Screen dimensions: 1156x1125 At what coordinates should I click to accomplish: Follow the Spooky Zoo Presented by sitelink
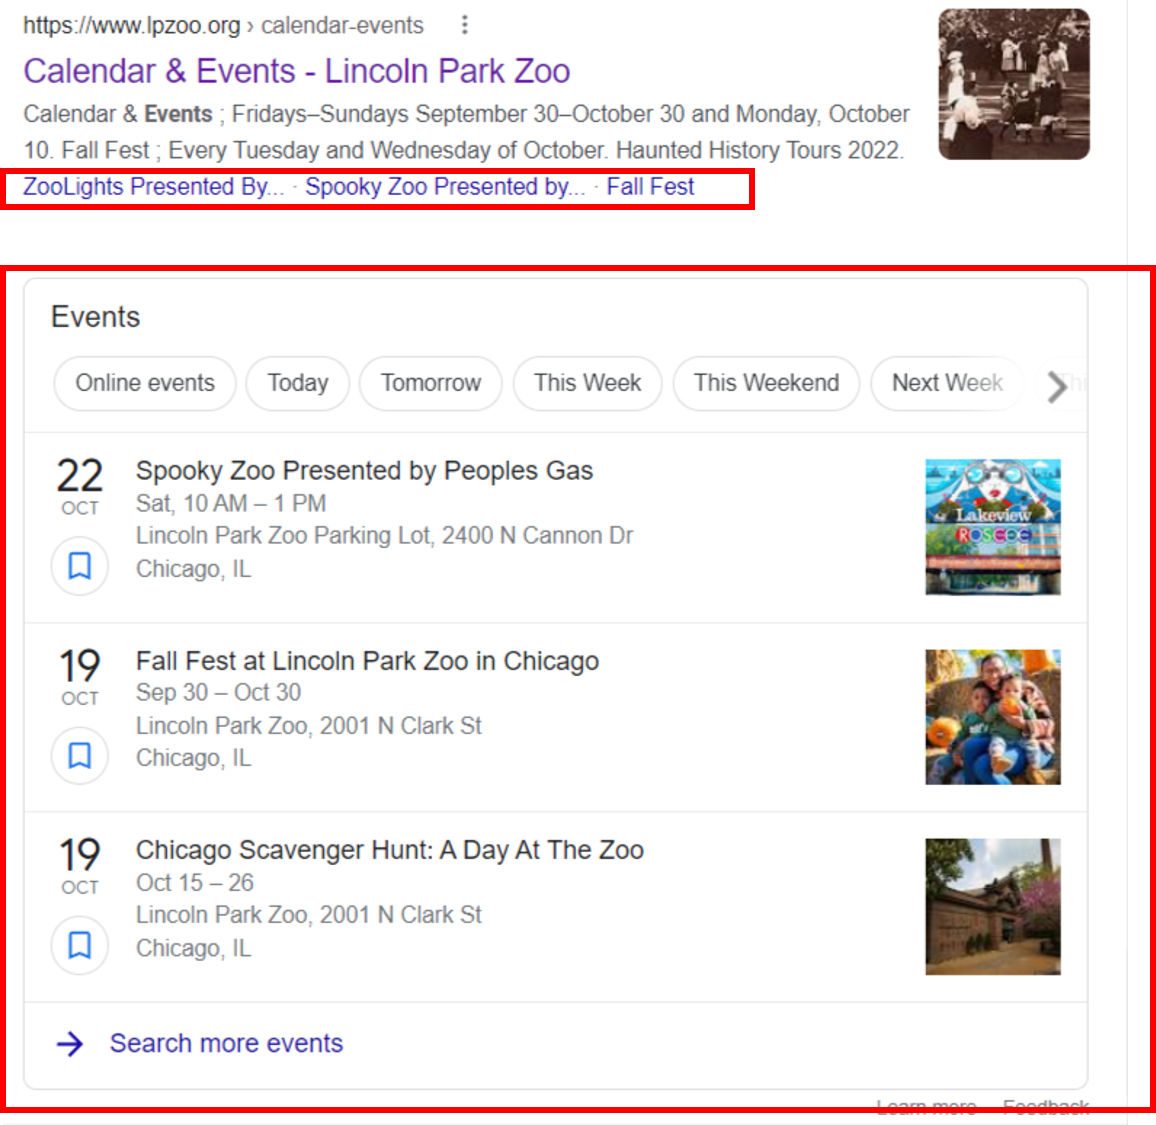click(x=445, y=187)
